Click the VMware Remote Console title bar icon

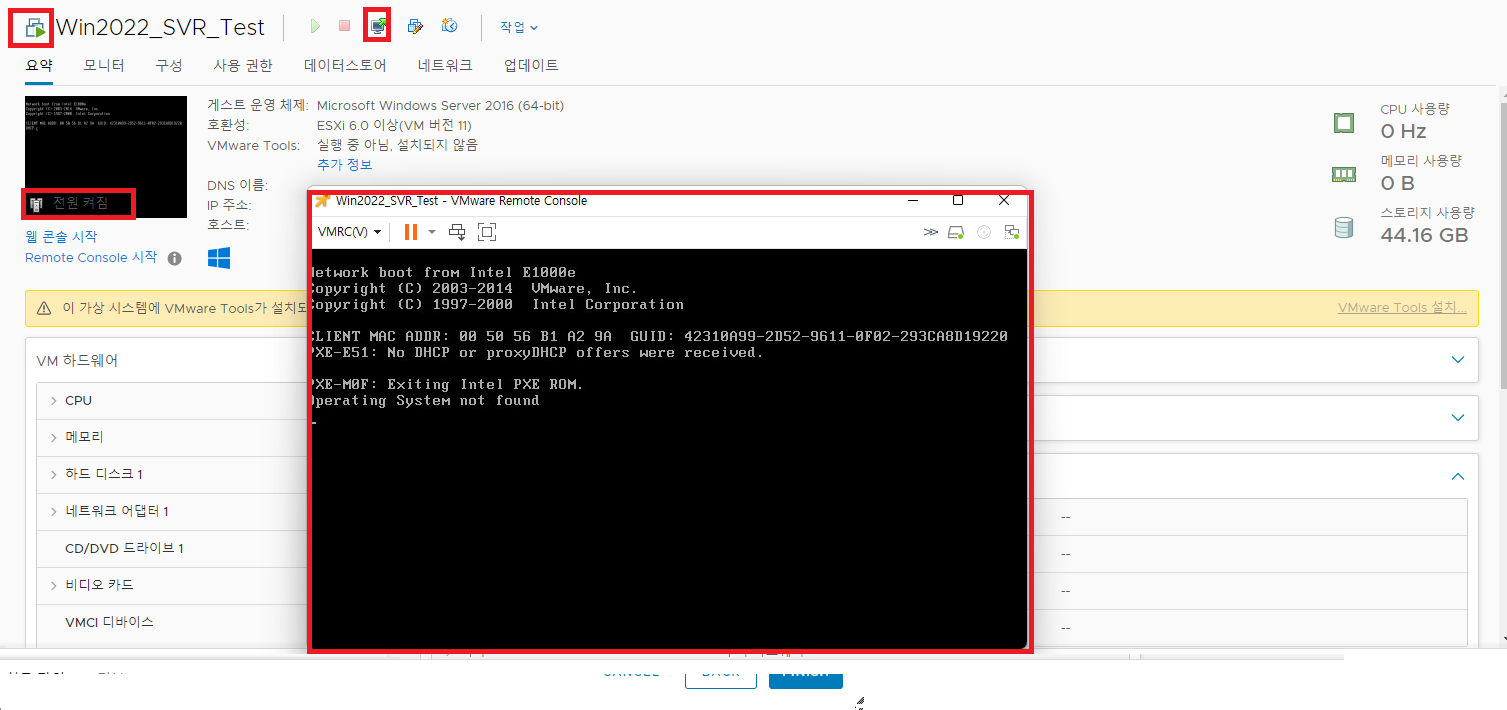322,200
